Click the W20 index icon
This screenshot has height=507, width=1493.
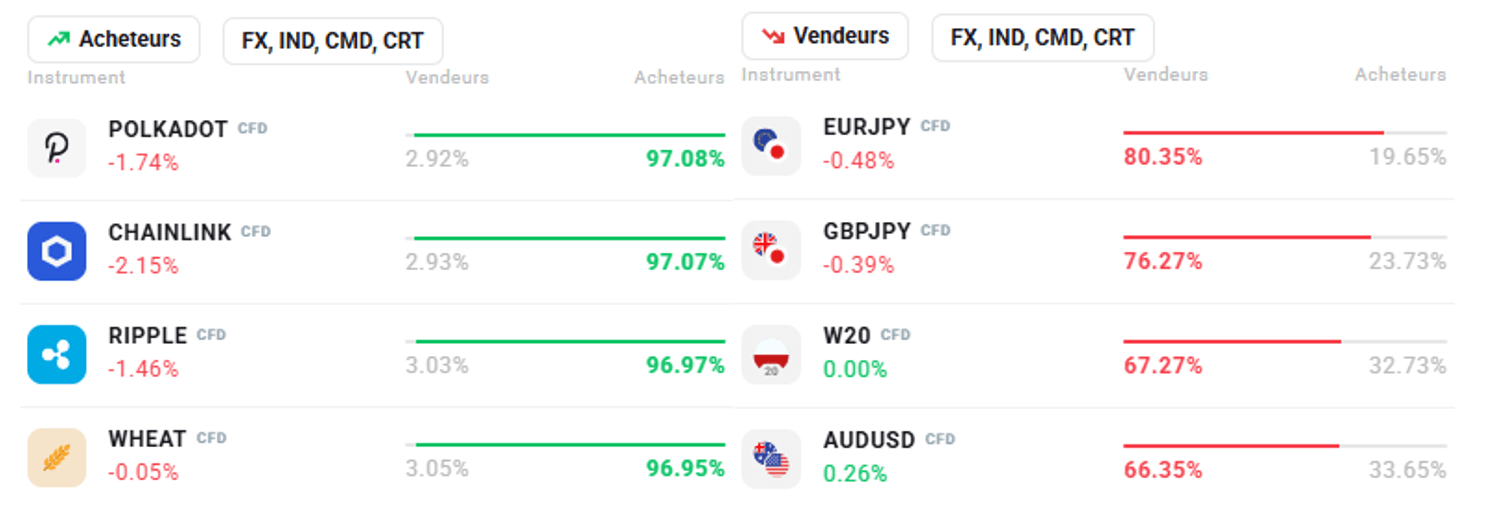[x=770, y=355]
